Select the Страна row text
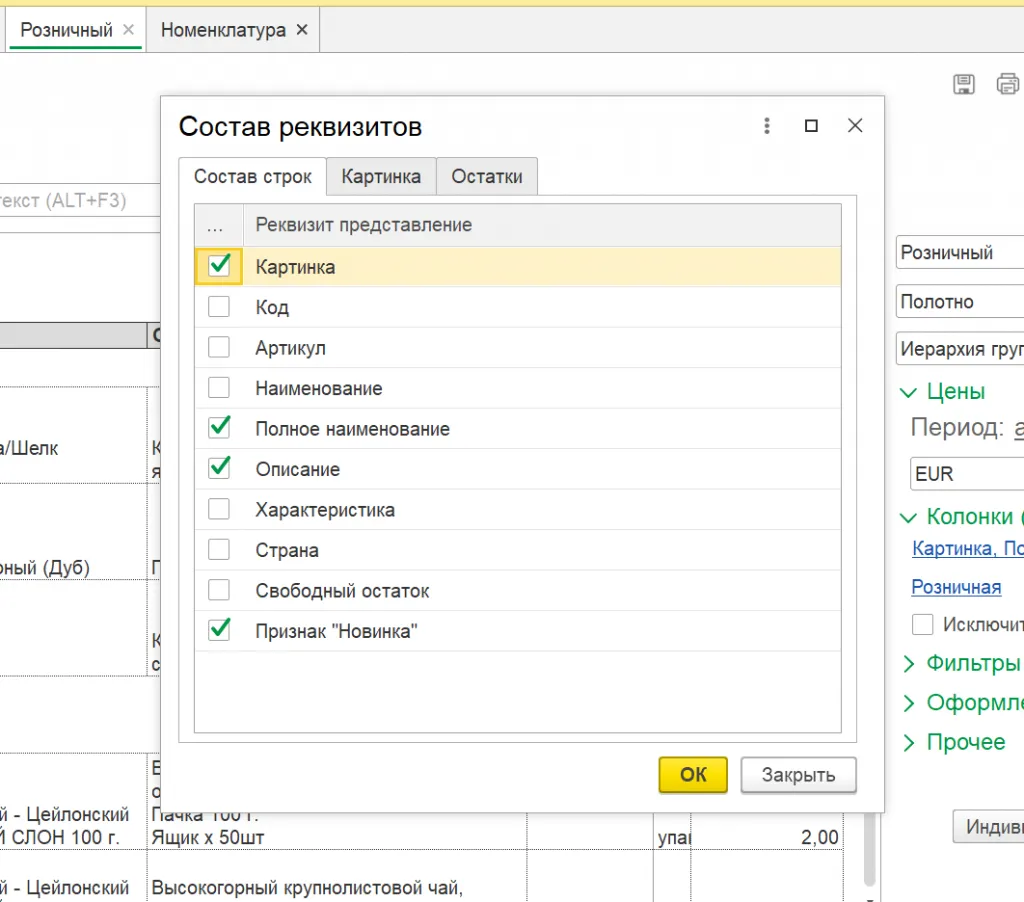The height and width of the screenshot is (902, 1024). (x=287, y=550)
